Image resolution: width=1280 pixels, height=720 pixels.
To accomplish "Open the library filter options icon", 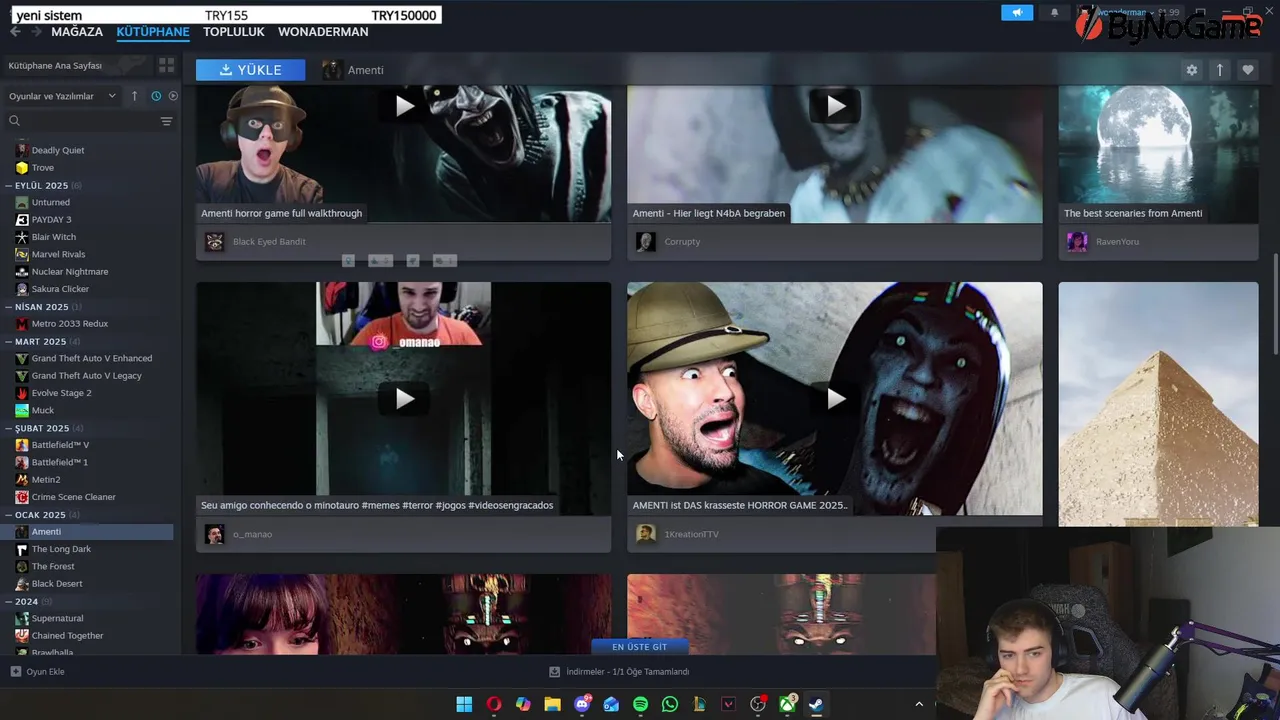I will (x=166, y=121).
